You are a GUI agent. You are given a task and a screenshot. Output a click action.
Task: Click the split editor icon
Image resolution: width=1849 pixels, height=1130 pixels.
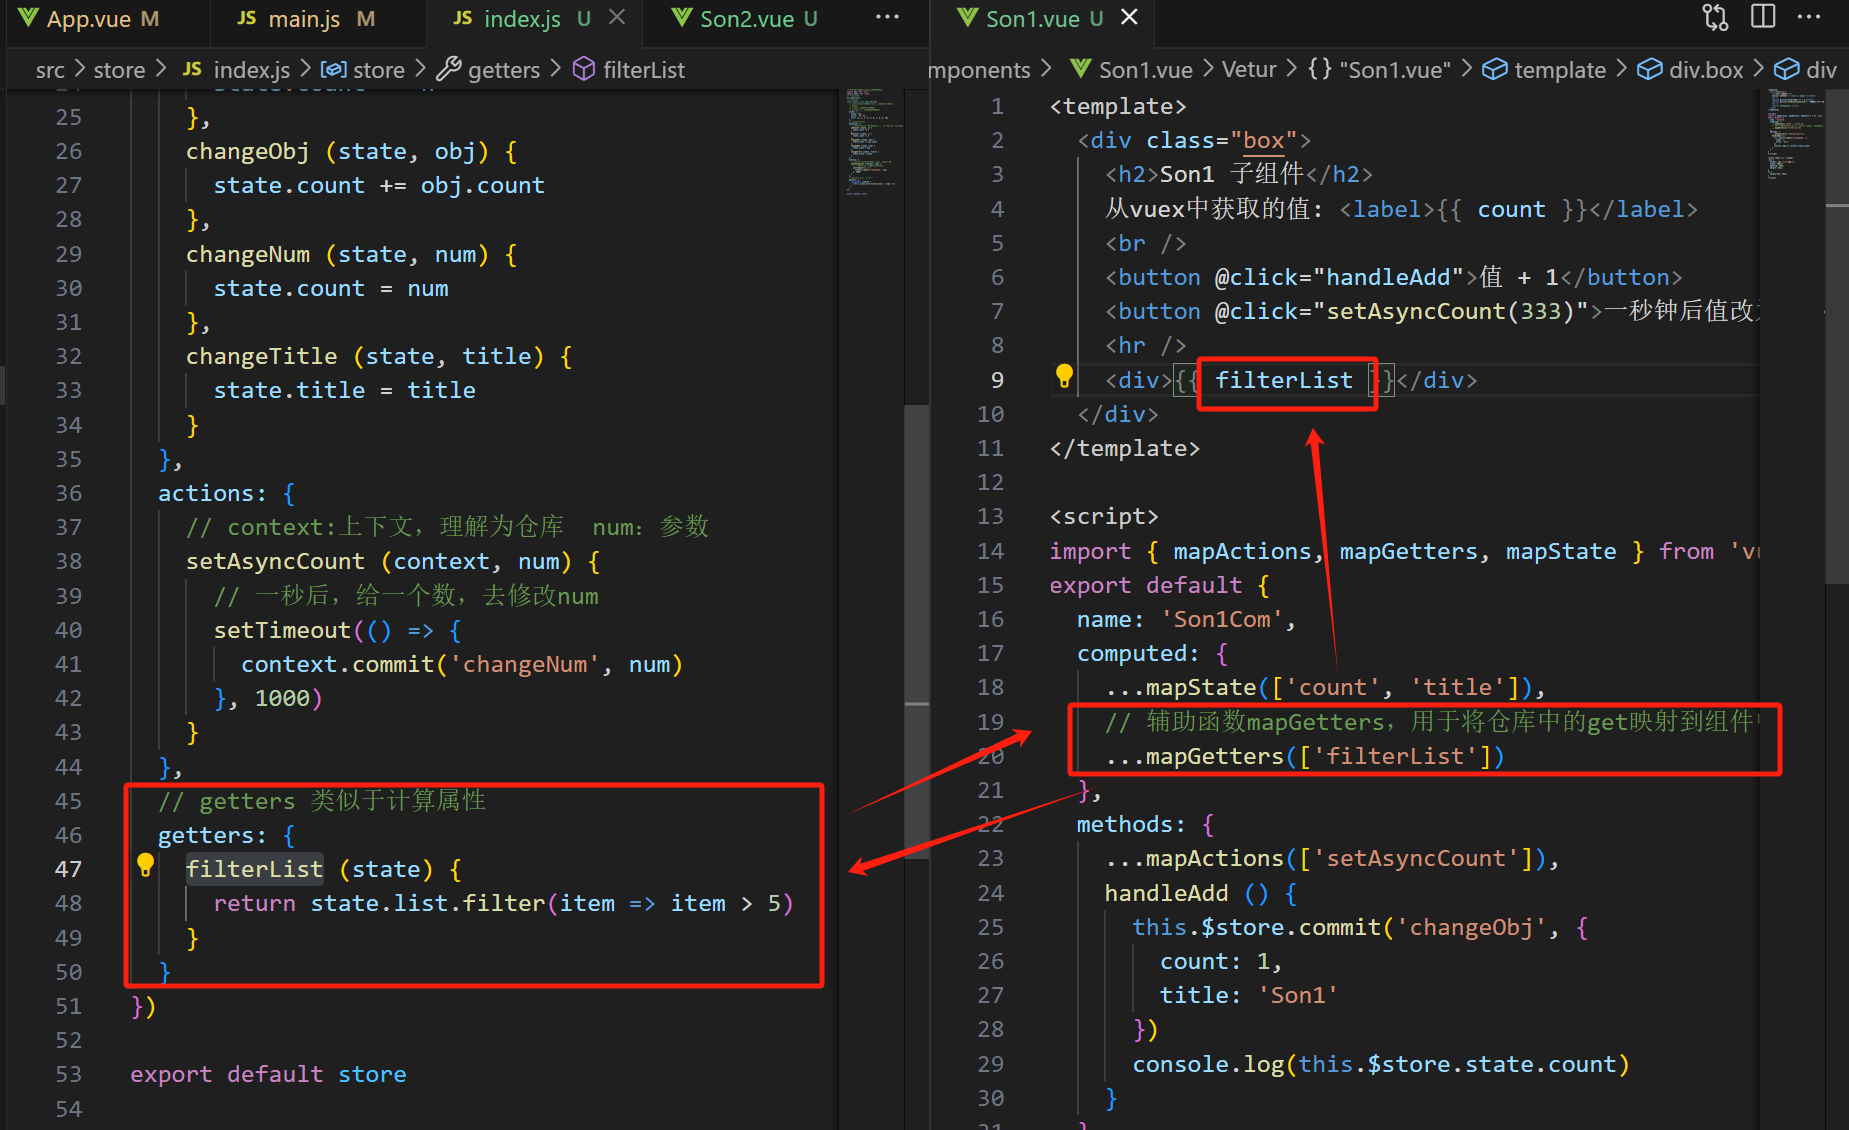1763,17
